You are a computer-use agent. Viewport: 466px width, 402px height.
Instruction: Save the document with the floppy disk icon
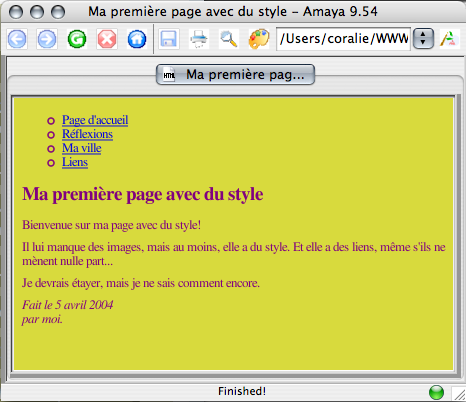pyautogui.click(x=168, y=39)
